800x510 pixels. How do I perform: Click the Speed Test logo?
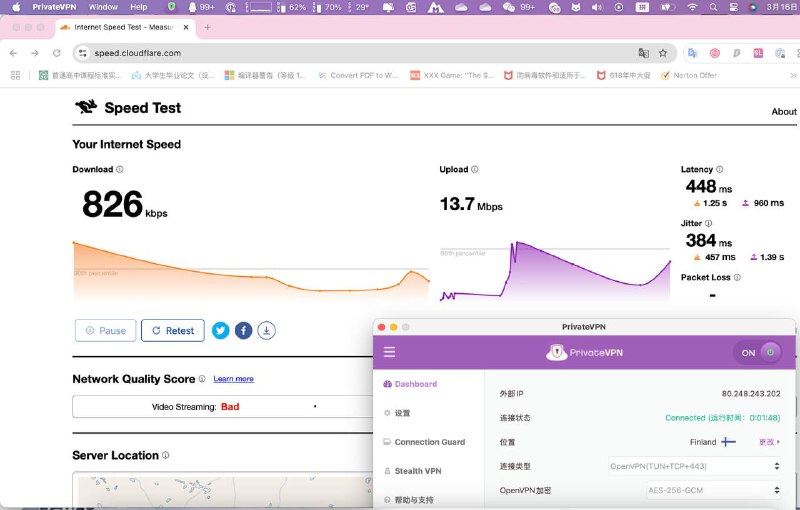[x=128, y=108]
